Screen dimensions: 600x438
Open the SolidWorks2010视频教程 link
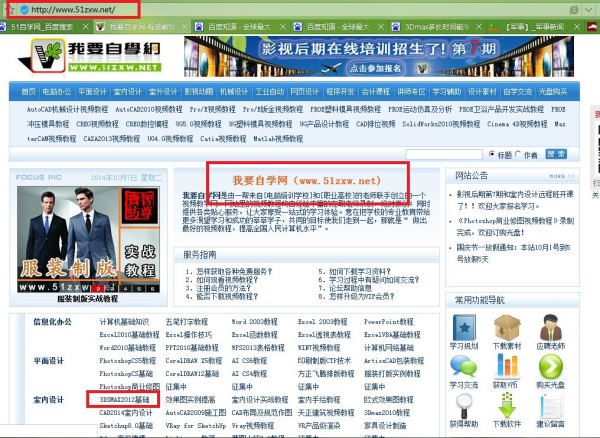(x=441, y=124)
